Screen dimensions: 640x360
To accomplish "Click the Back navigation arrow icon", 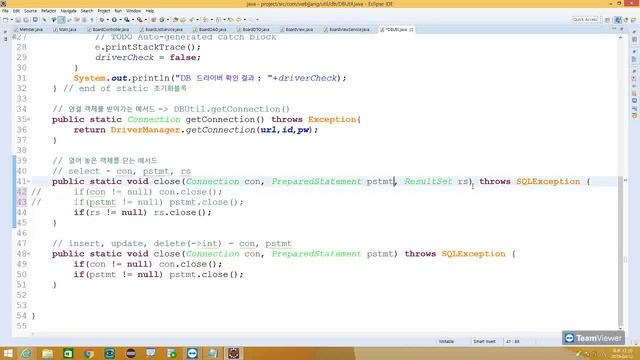I will click(238, 20).
